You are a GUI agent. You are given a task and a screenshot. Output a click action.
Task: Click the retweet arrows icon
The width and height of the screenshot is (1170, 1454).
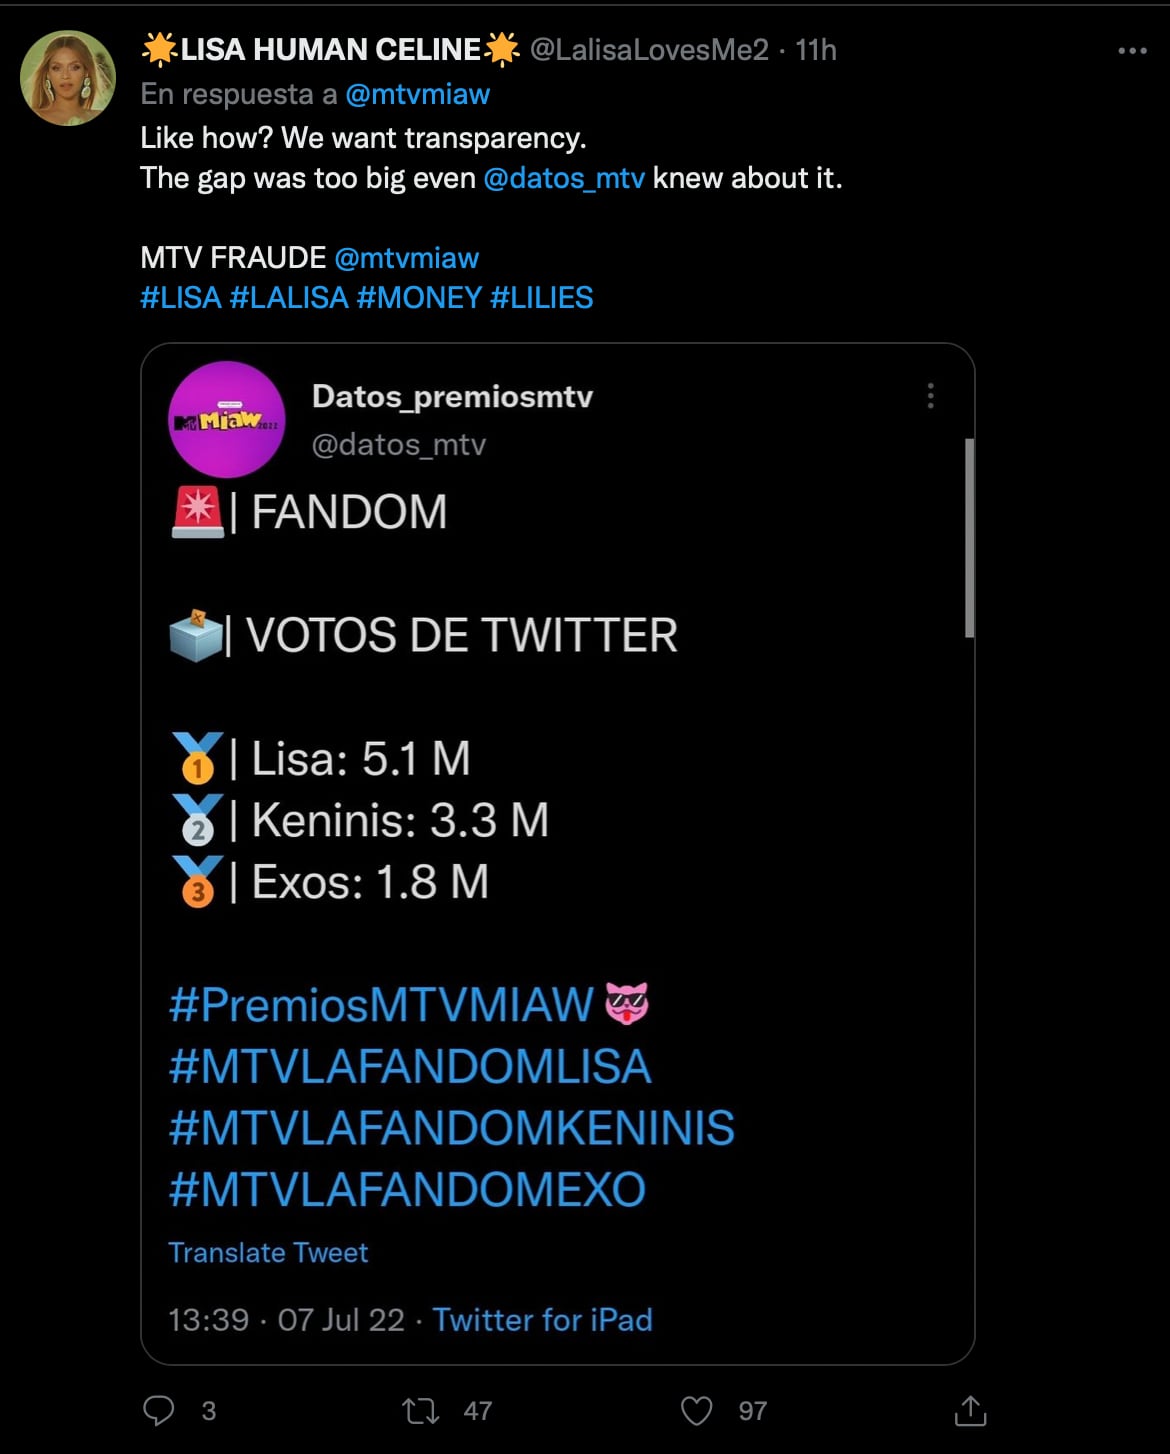click(x=420, y=1411)
